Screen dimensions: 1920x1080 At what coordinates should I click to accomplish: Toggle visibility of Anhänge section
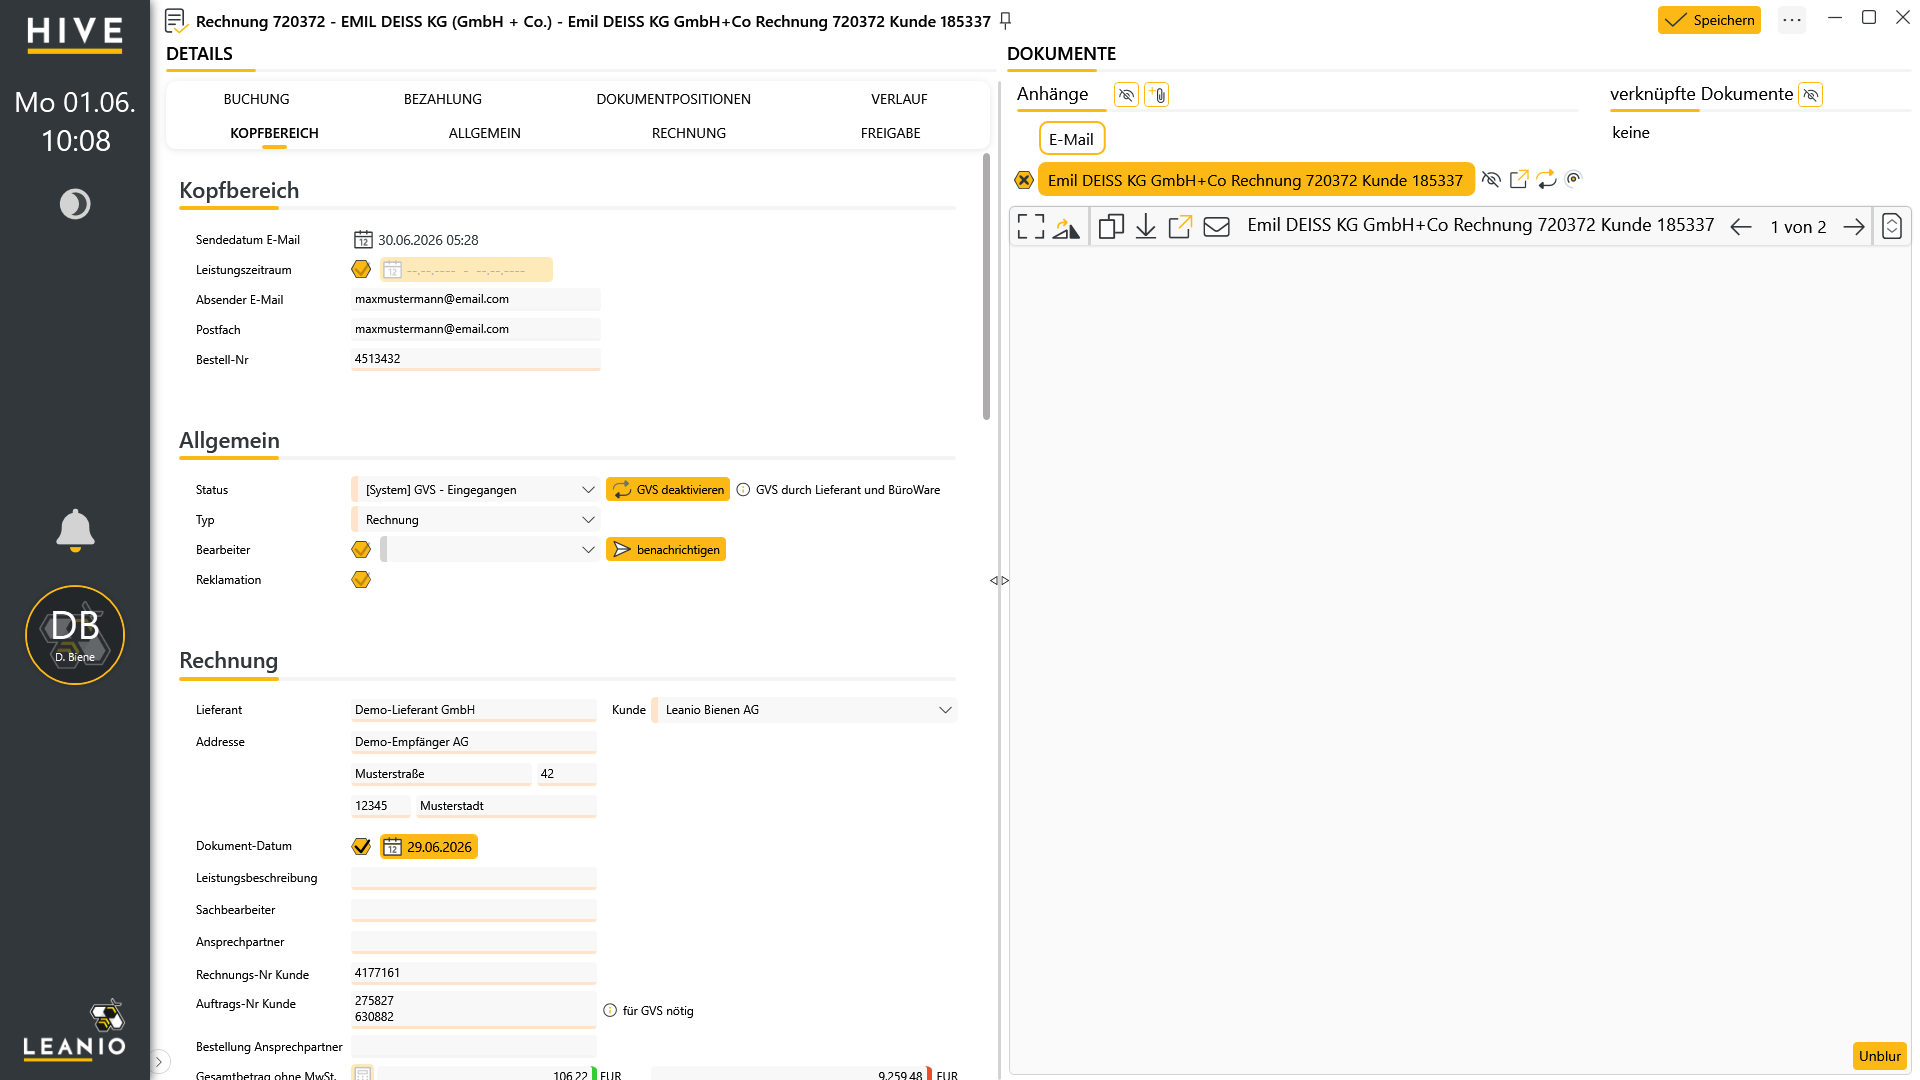pos(1127,95)
